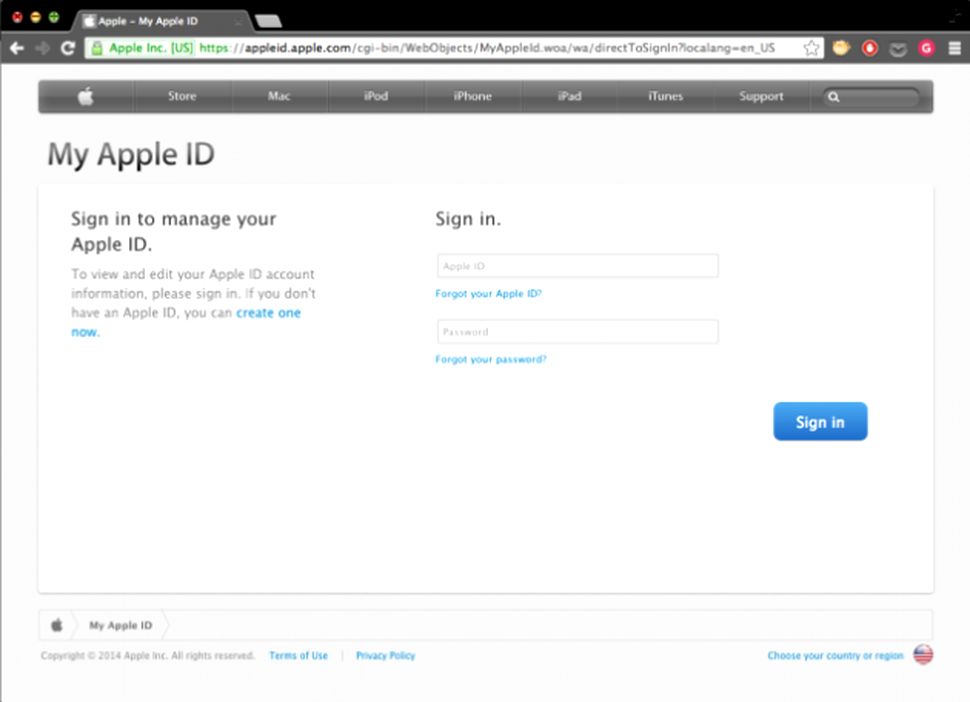970x702 pixels.
Task: Select the iTunes navigation item
Action: (x=665, y=97)
